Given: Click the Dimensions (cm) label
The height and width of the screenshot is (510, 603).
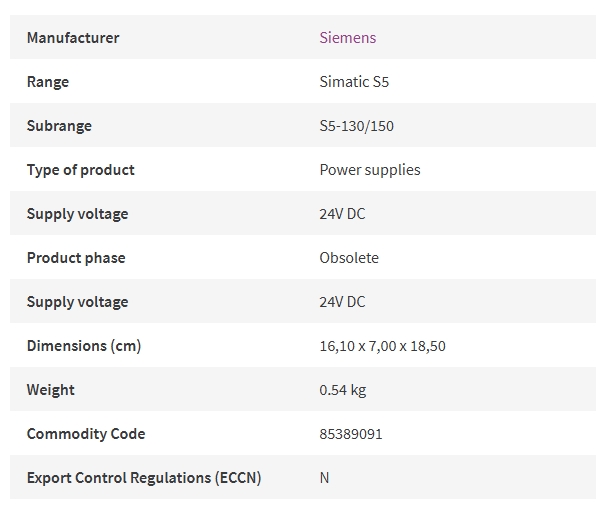Looking at the screenshot, I should click(84, 346).
